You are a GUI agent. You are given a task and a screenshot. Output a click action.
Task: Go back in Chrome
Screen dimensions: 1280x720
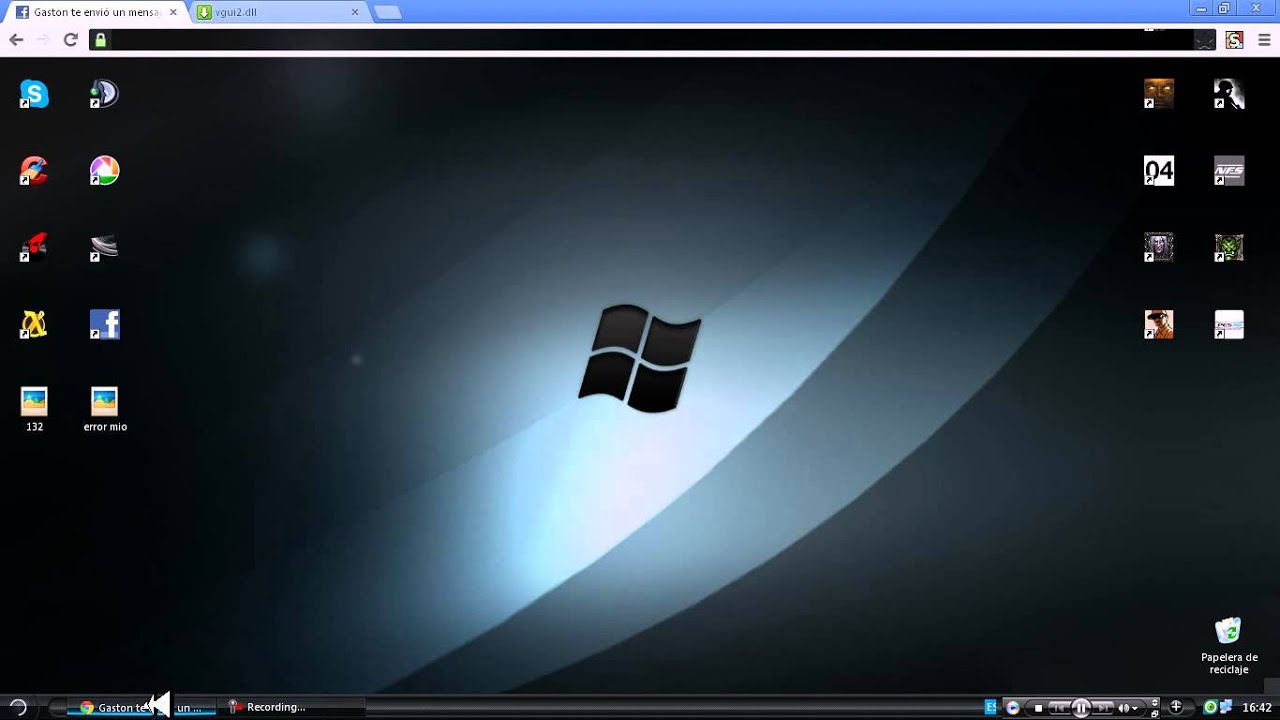click(x=16, y=40)
